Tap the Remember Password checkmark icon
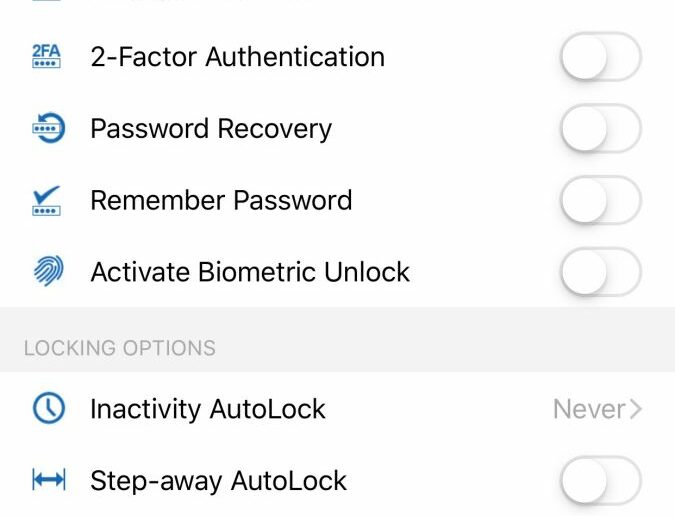675x516 pixels. (x=46, y=201)
